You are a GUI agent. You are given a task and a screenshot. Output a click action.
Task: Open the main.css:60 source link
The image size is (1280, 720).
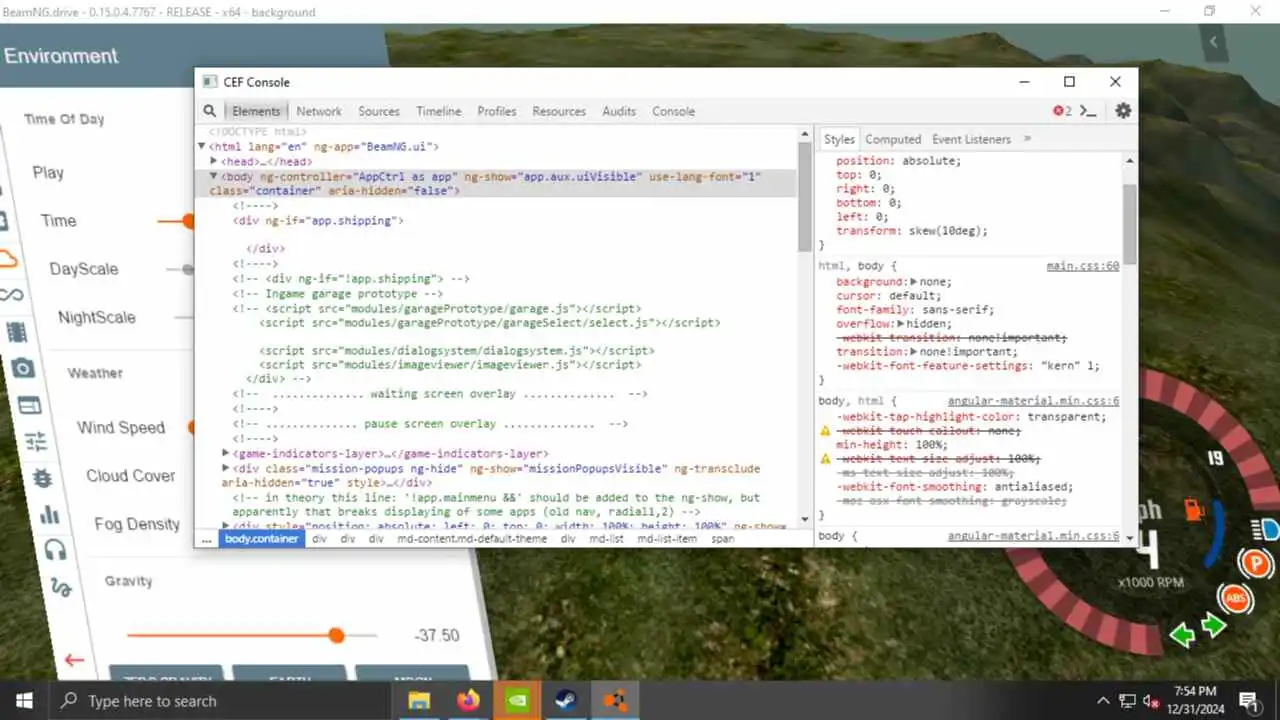click(1083, 266)
